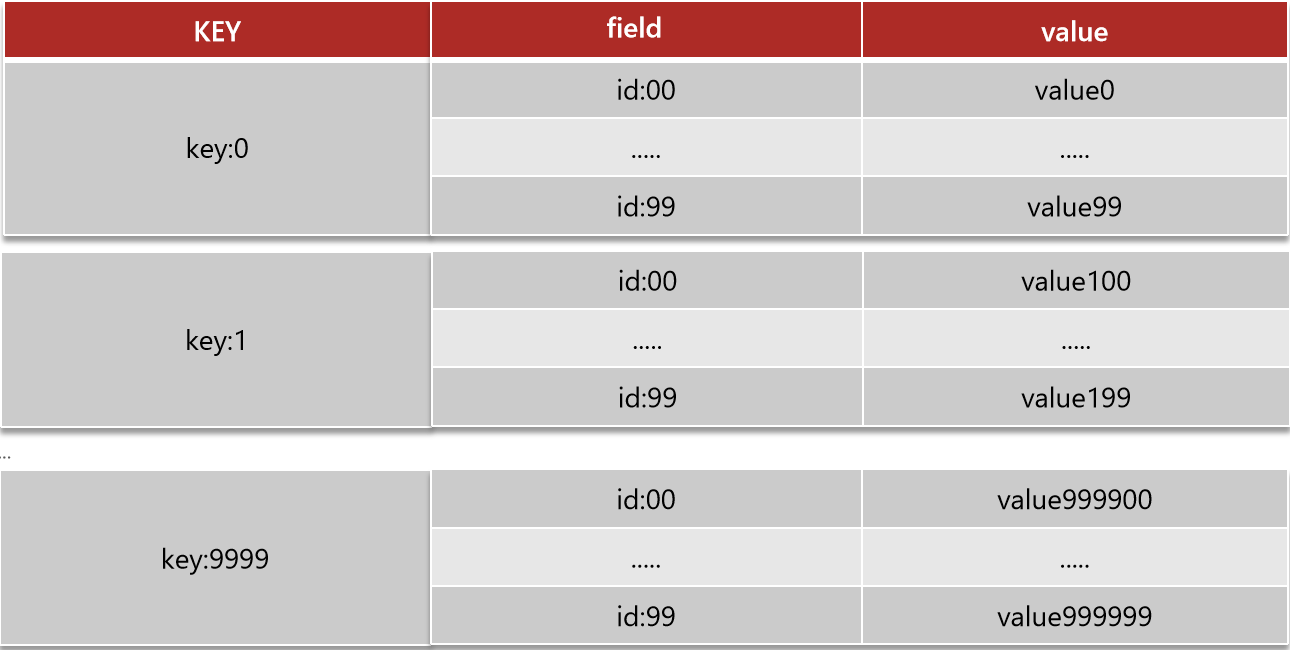Click the value0 cell
The height and width of the screenshot is (650, 1290).
click(1074, 91)
